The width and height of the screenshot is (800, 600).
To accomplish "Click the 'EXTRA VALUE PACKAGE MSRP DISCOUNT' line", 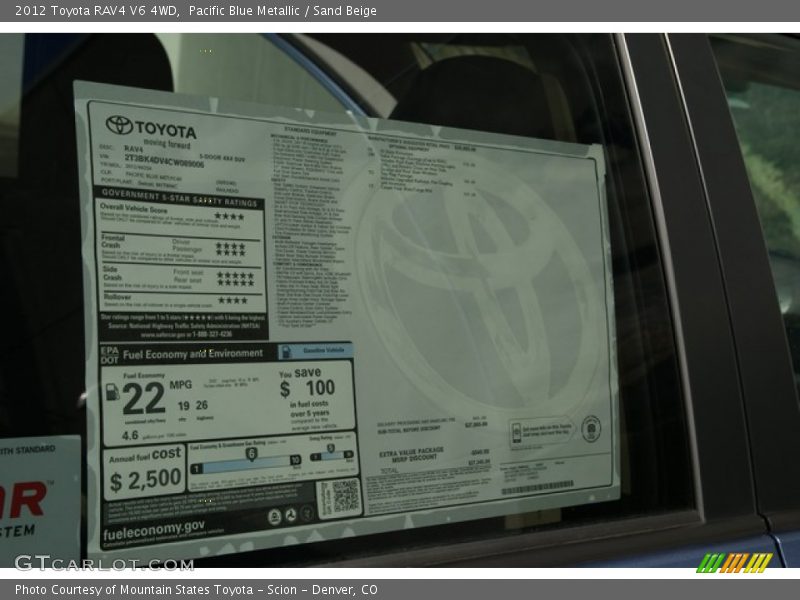I will [411, 454].
